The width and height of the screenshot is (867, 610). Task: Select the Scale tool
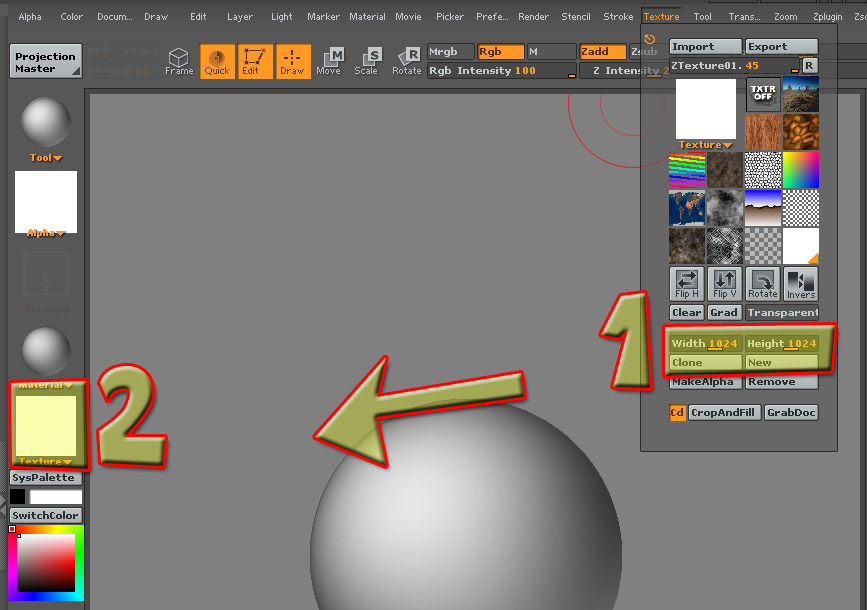(x=367, y=61)
